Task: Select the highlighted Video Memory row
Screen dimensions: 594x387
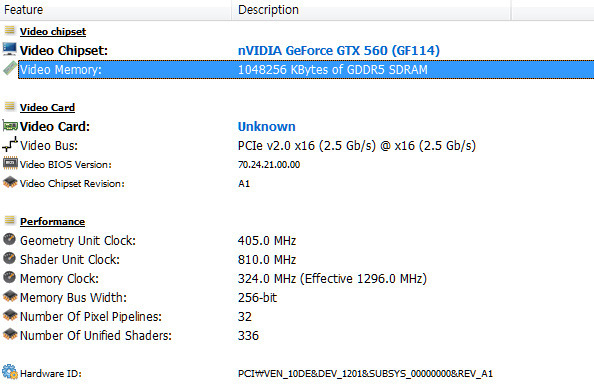Action: 306,69
